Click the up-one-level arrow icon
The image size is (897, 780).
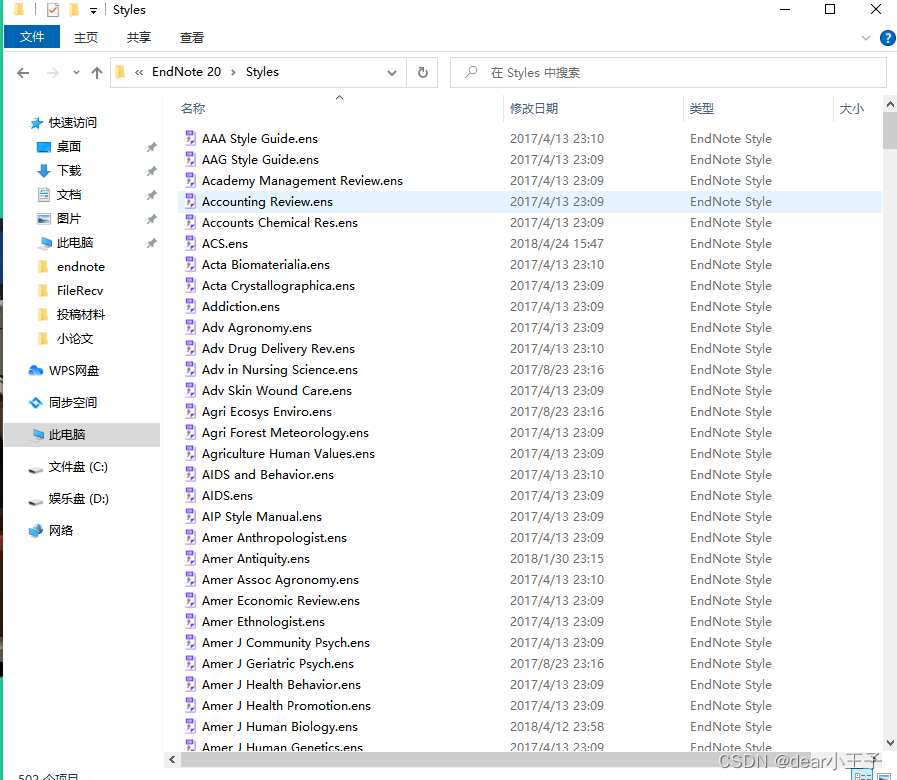tap(97, 73)
